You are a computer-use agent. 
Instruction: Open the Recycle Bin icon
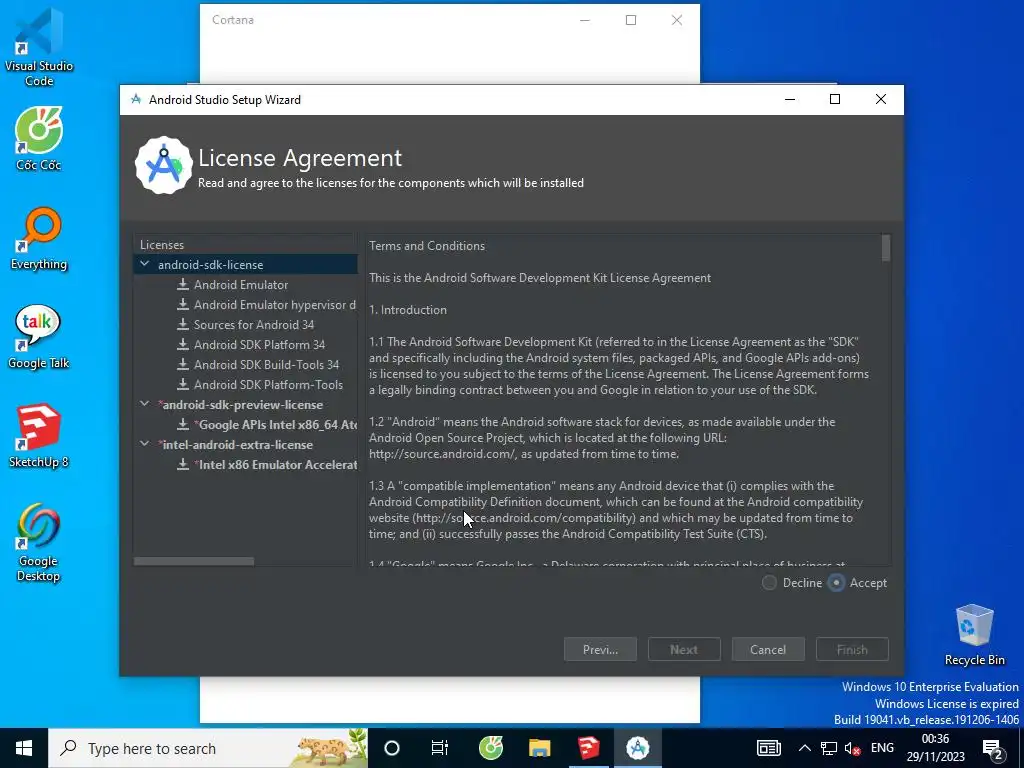pyautogui.click(x=974, y=635)
